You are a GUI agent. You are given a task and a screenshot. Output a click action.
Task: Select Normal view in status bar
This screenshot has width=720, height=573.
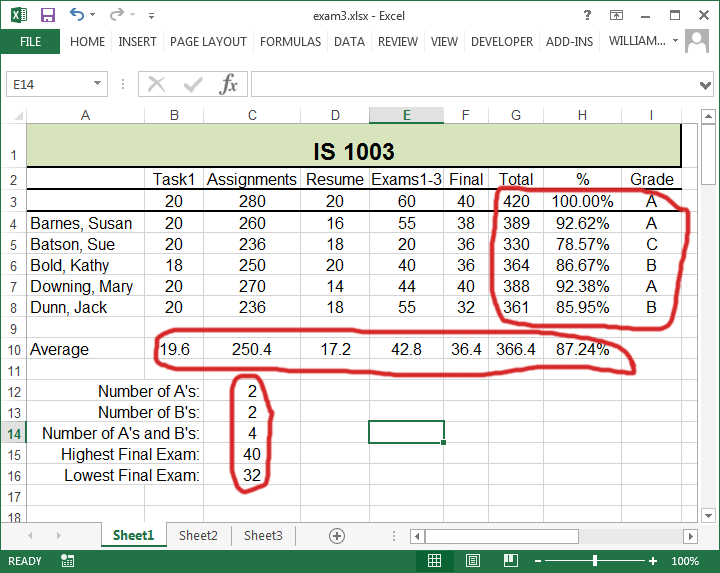pos(435,561)
